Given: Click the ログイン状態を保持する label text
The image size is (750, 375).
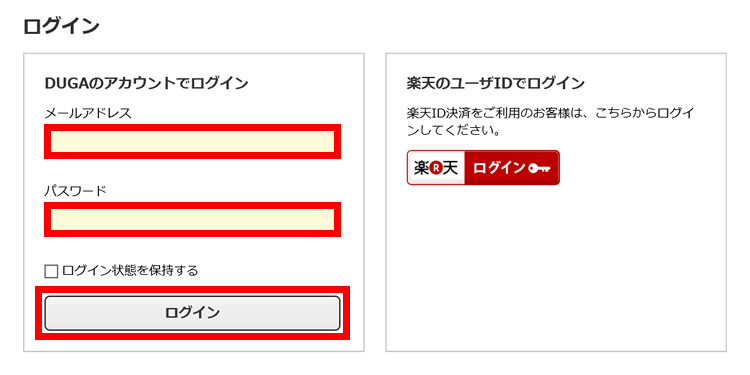Looking at the screenshot, I should pyautogui.click(x=130, y=271).
